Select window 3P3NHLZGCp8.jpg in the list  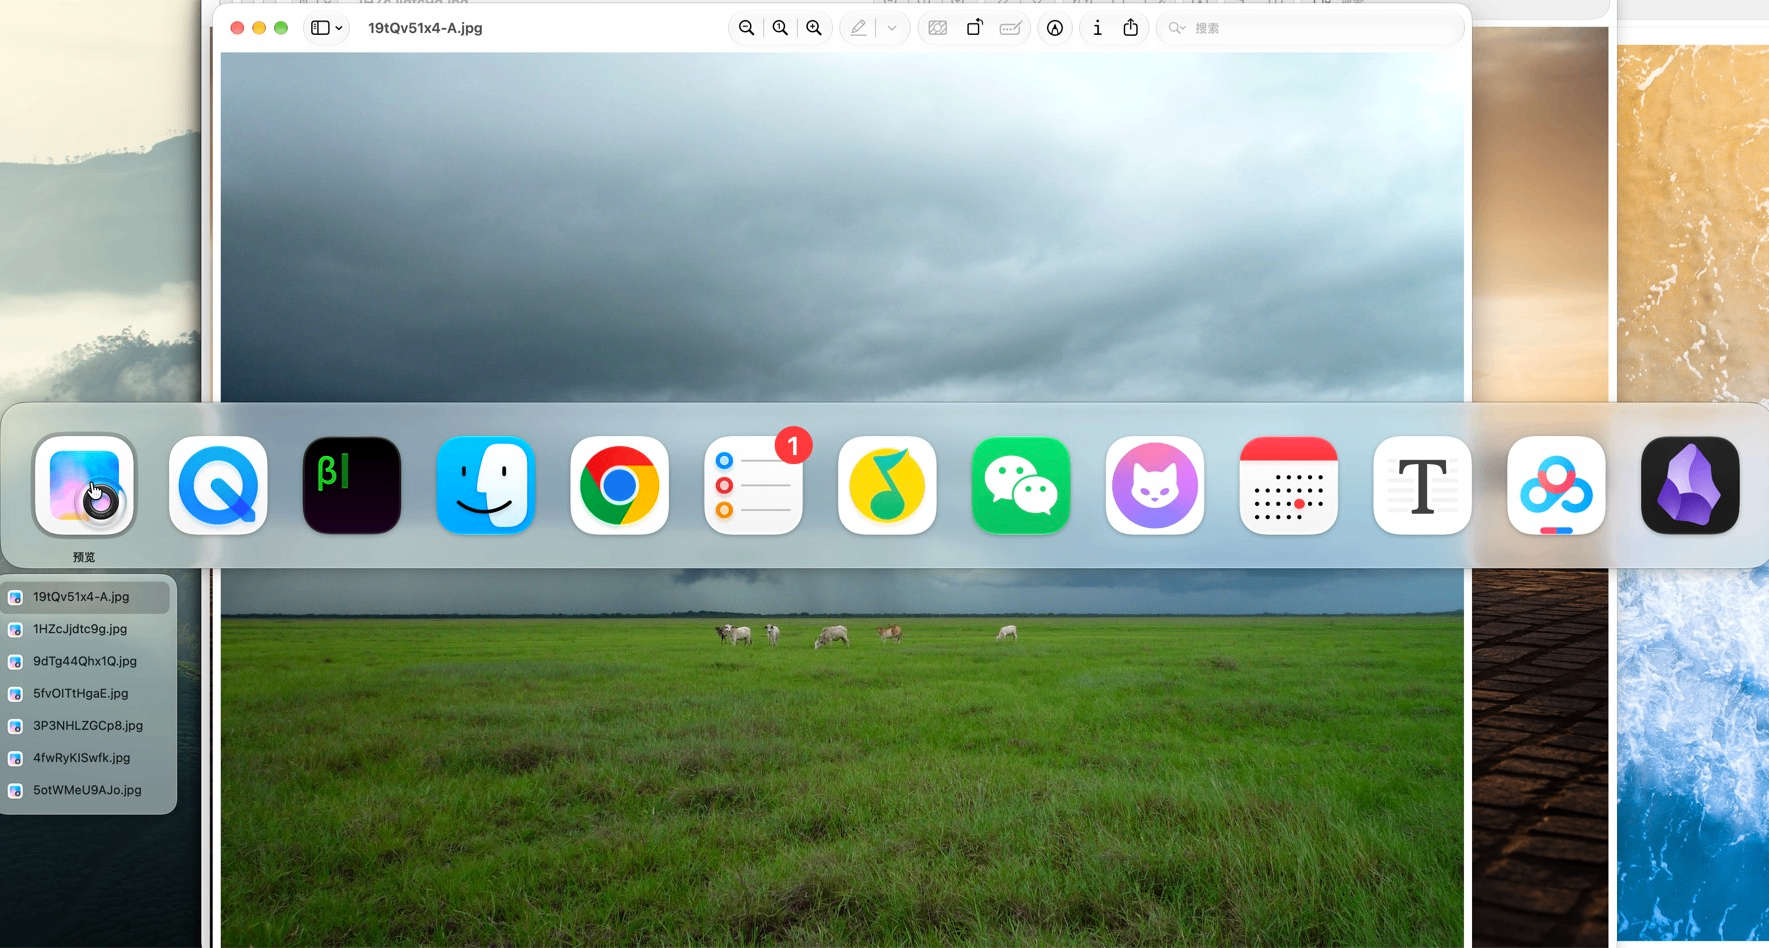[x=86, y=725]
